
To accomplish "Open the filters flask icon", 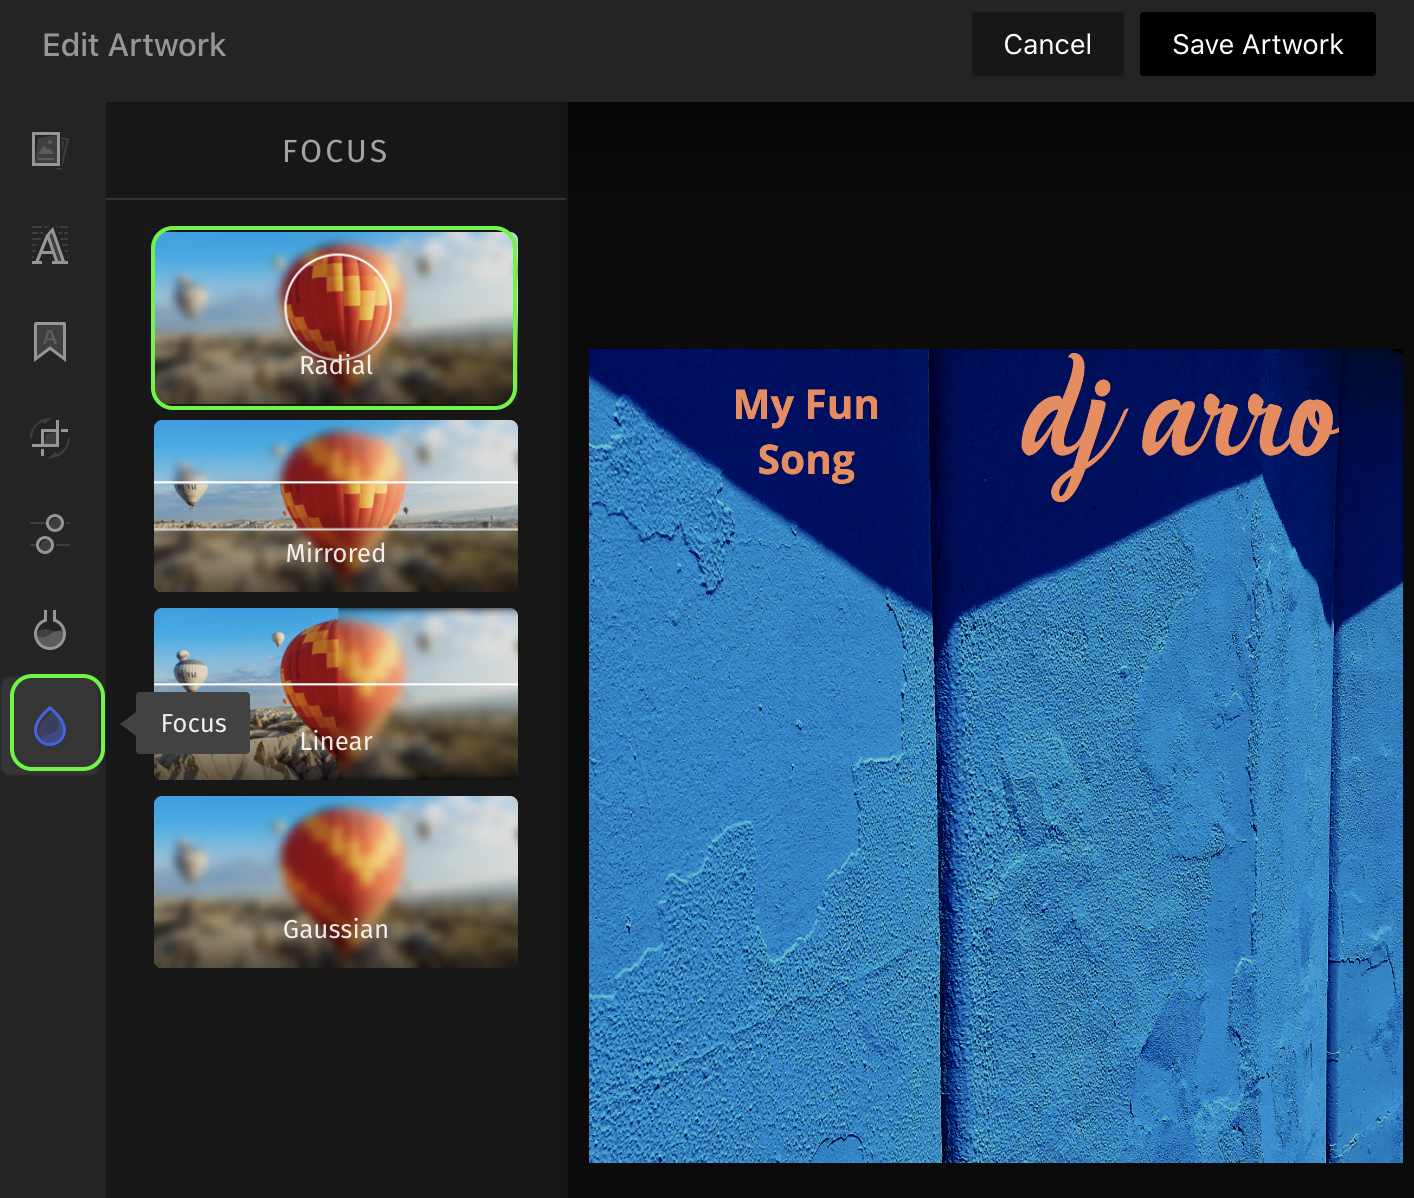I will (49, 630).
